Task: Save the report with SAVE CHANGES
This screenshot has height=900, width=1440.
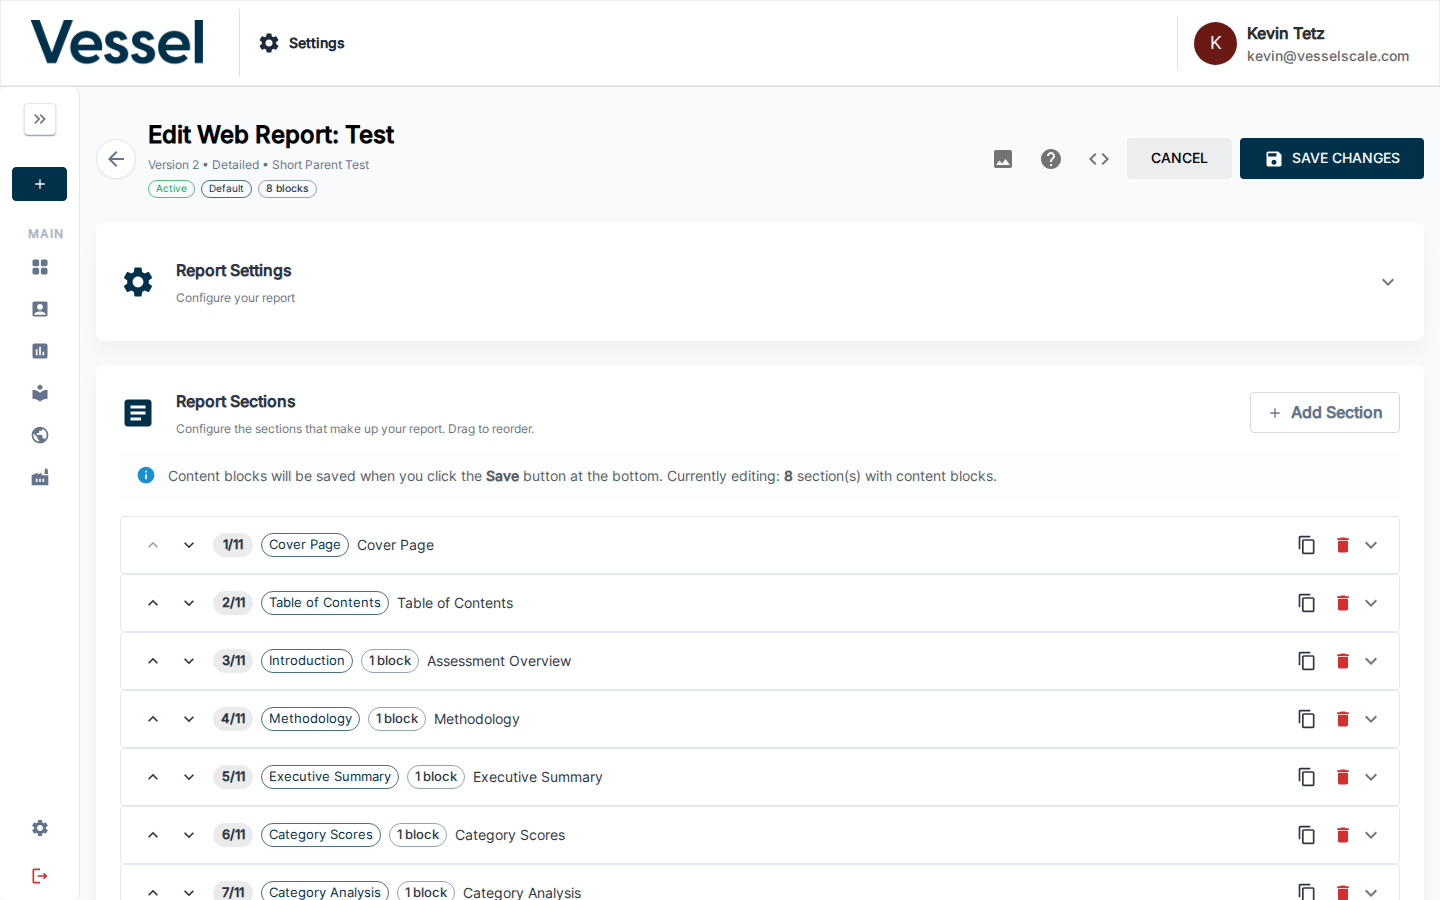Action: coord(1331,158)
